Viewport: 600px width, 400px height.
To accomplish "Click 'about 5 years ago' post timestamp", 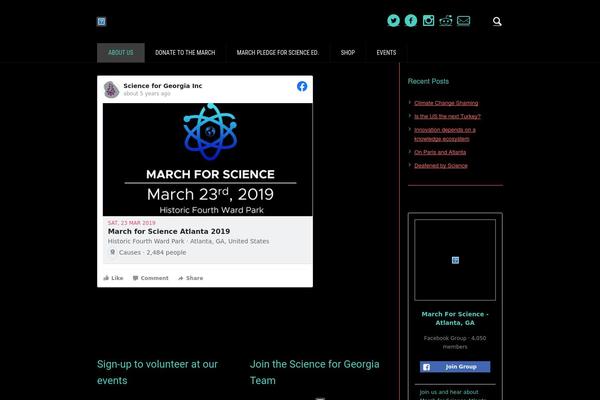I will (x=147, y=94).
